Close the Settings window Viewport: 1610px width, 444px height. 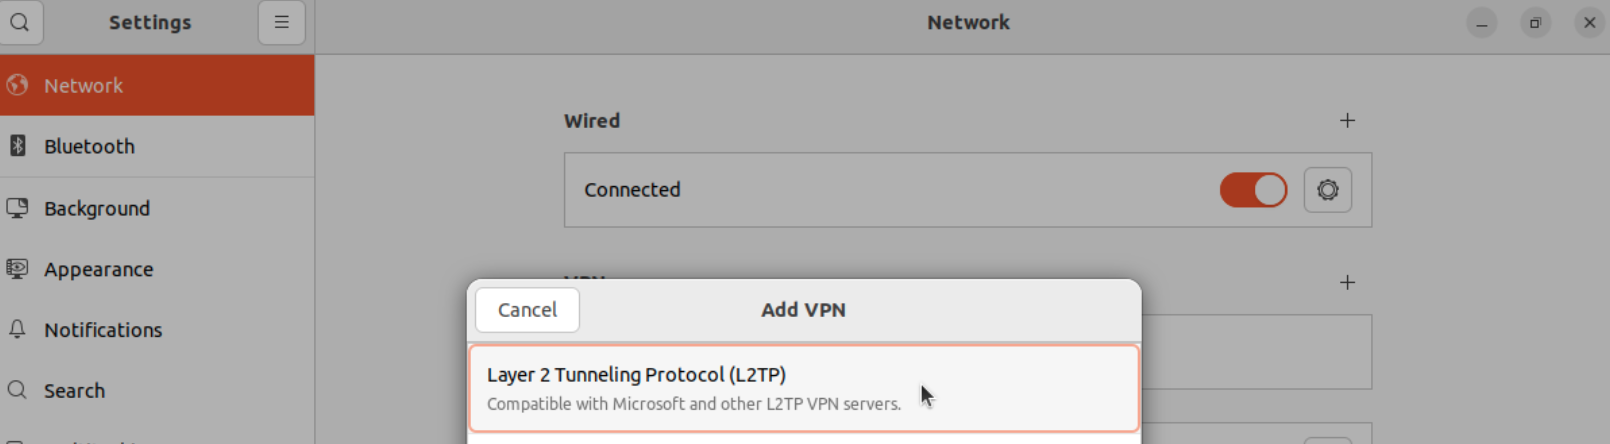(1589, 23)
